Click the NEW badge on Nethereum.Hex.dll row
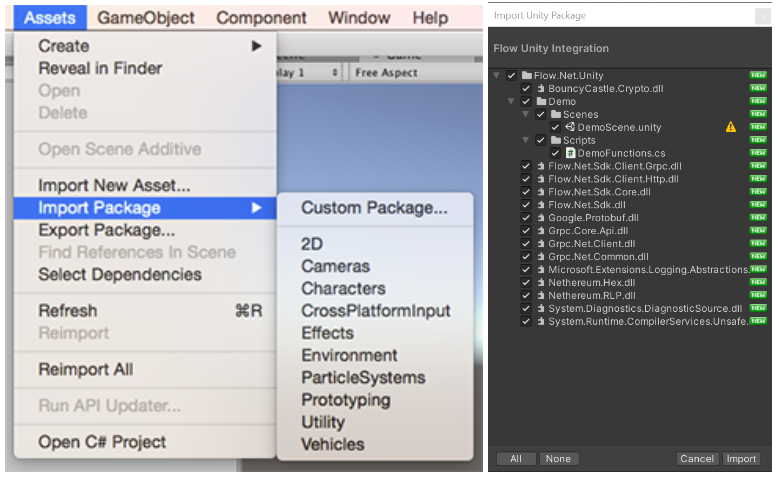 [758, 282]
